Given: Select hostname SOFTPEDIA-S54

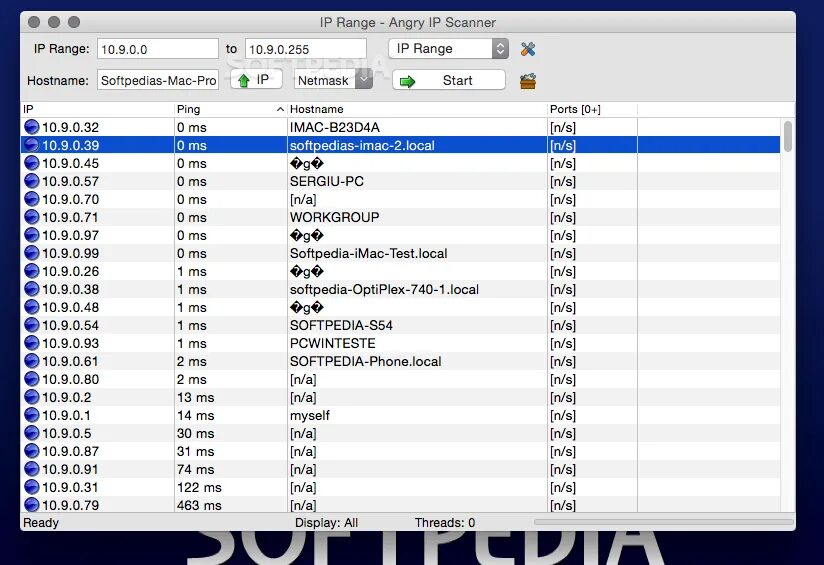Looking at the screenshot, I should [x=341, y=325].
